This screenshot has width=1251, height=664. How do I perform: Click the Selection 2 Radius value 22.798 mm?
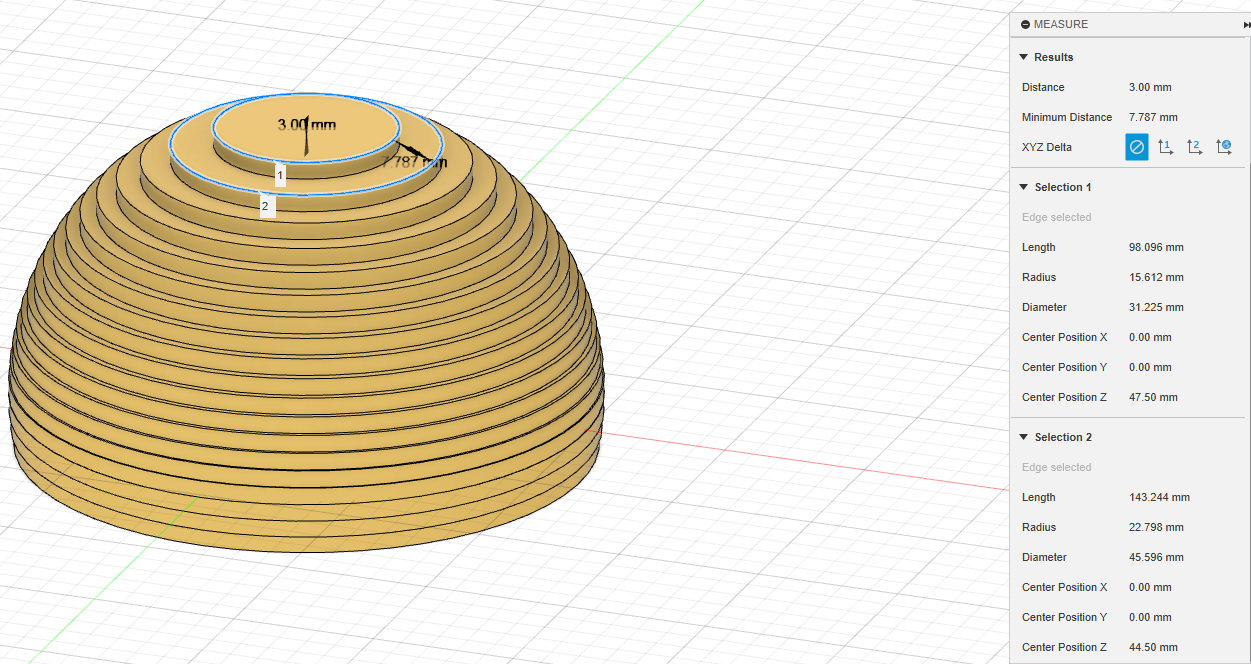(x=1156, y=527)
